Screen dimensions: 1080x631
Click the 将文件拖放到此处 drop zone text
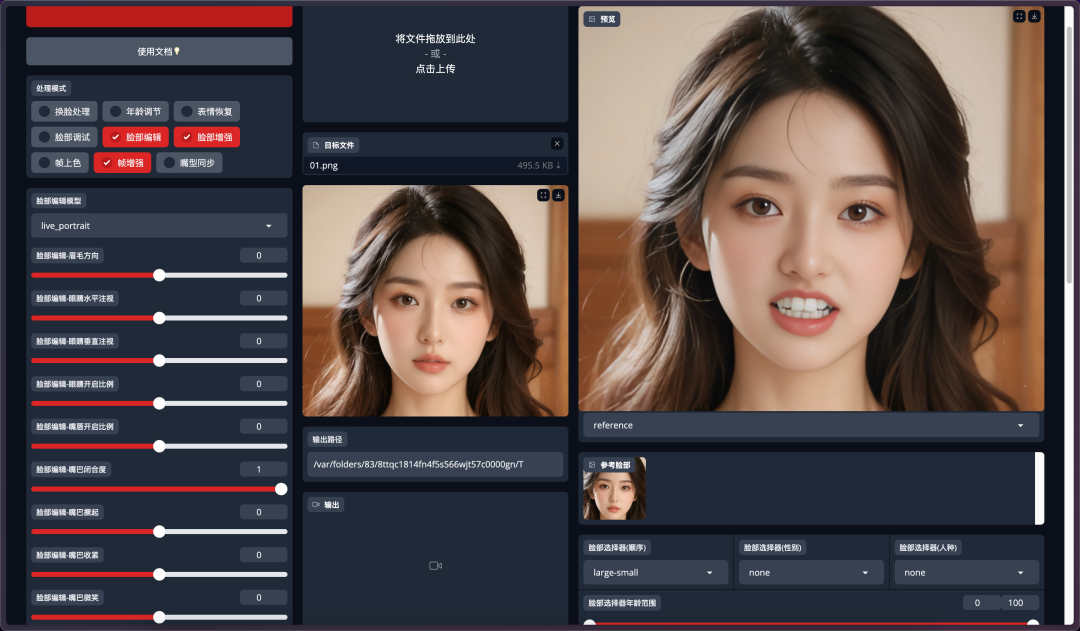coord(435,39)
